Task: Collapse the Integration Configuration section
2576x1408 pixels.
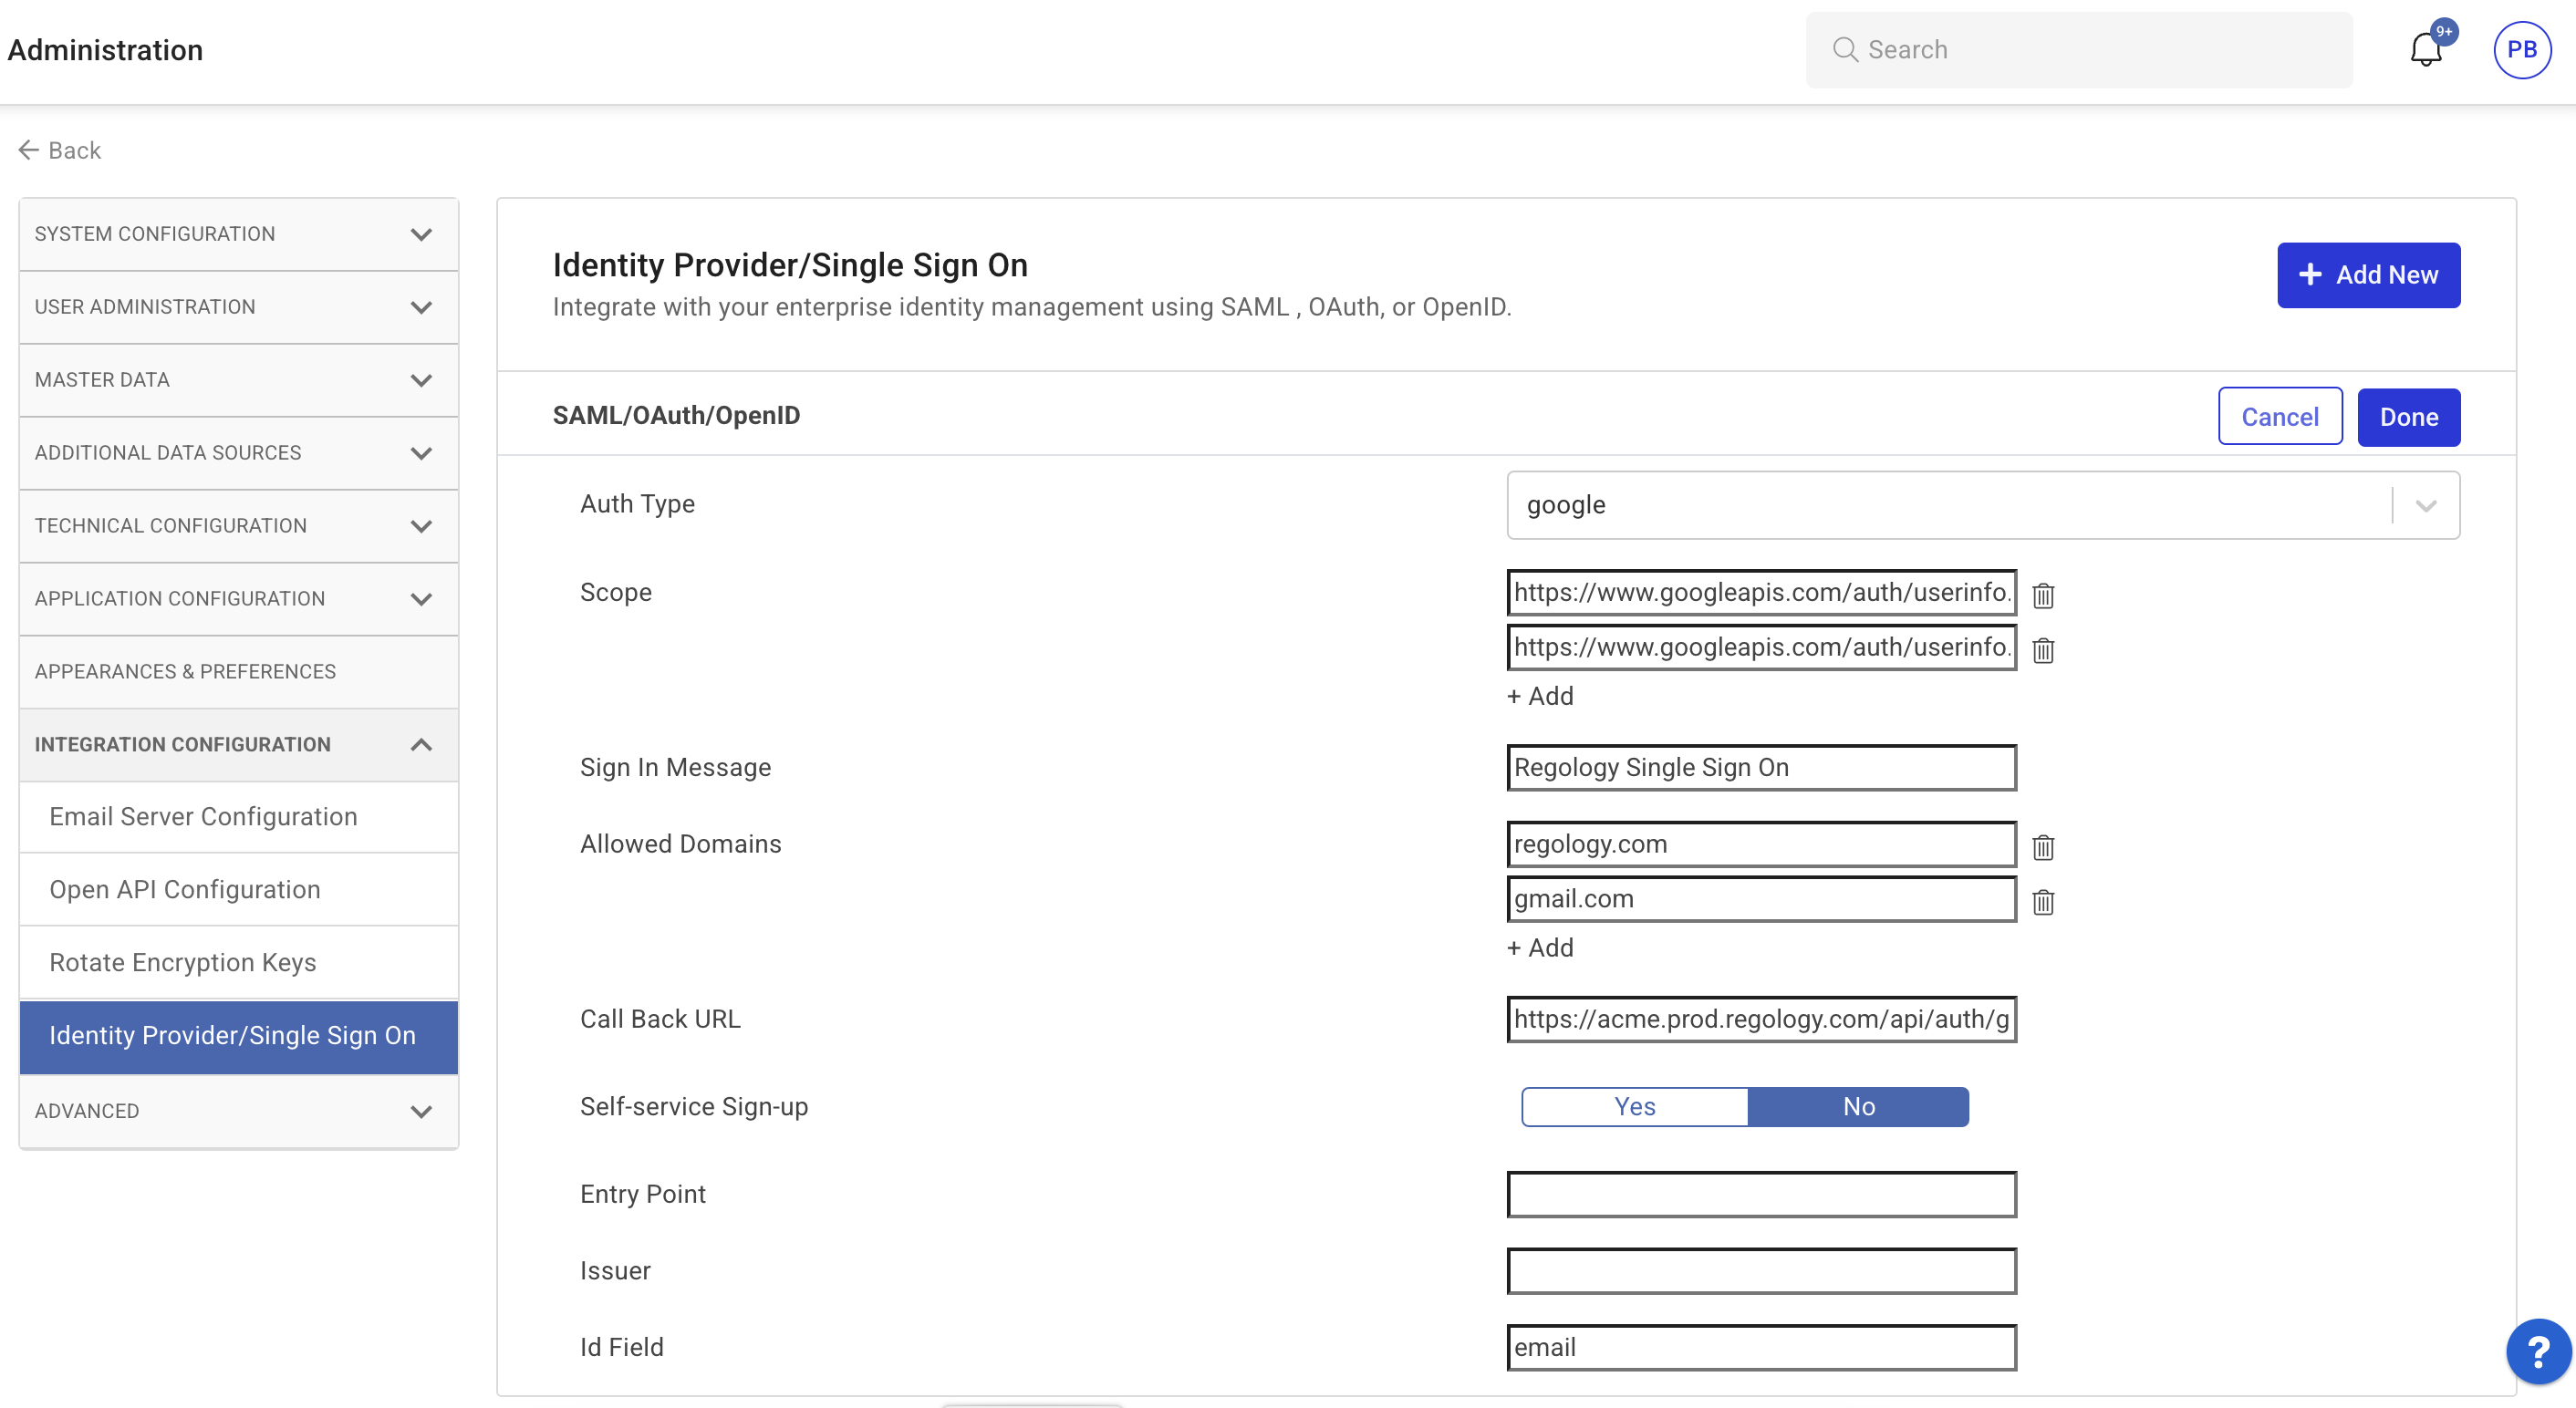Action: 238,744
